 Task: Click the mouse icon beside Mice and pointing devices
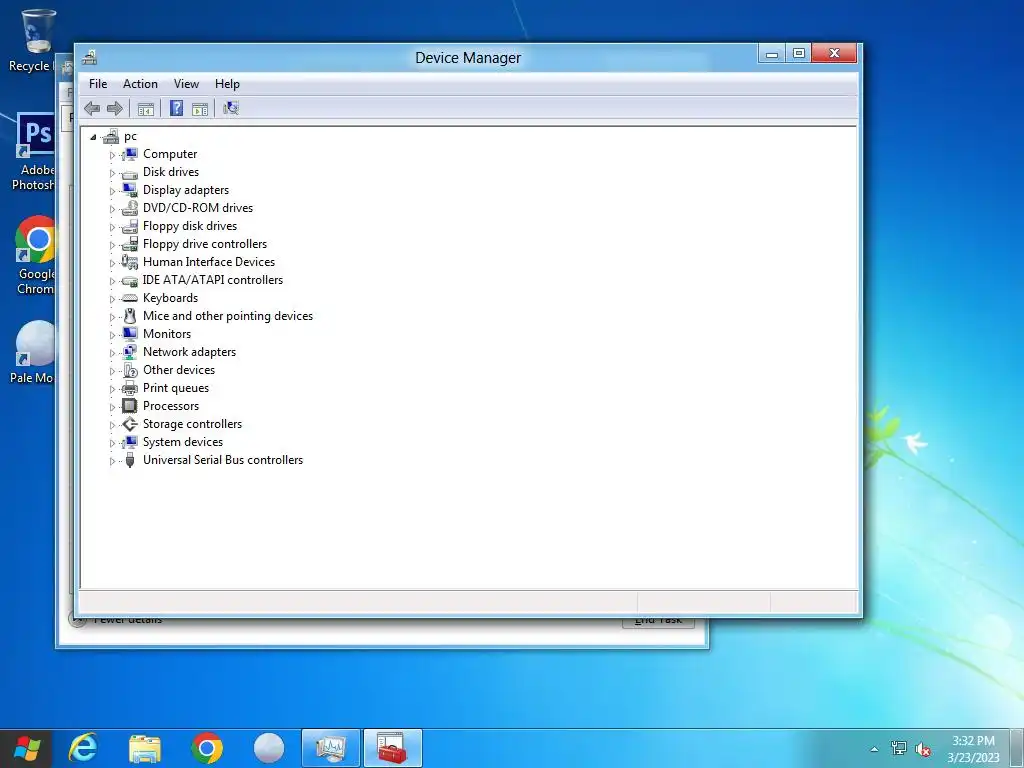[130, 316]
